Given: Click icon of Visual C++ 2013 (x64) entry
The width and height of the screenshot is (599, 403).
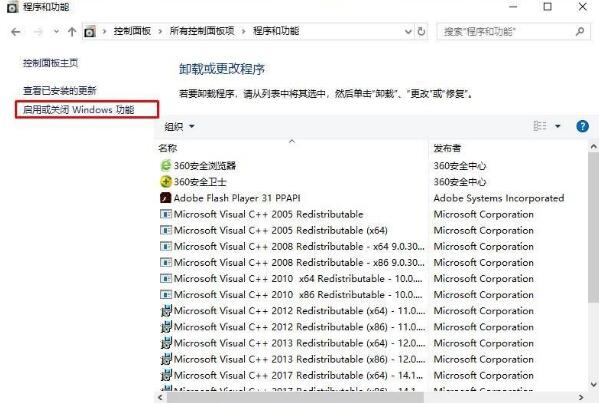Looking at the screenshot, I should pos(166,343).
